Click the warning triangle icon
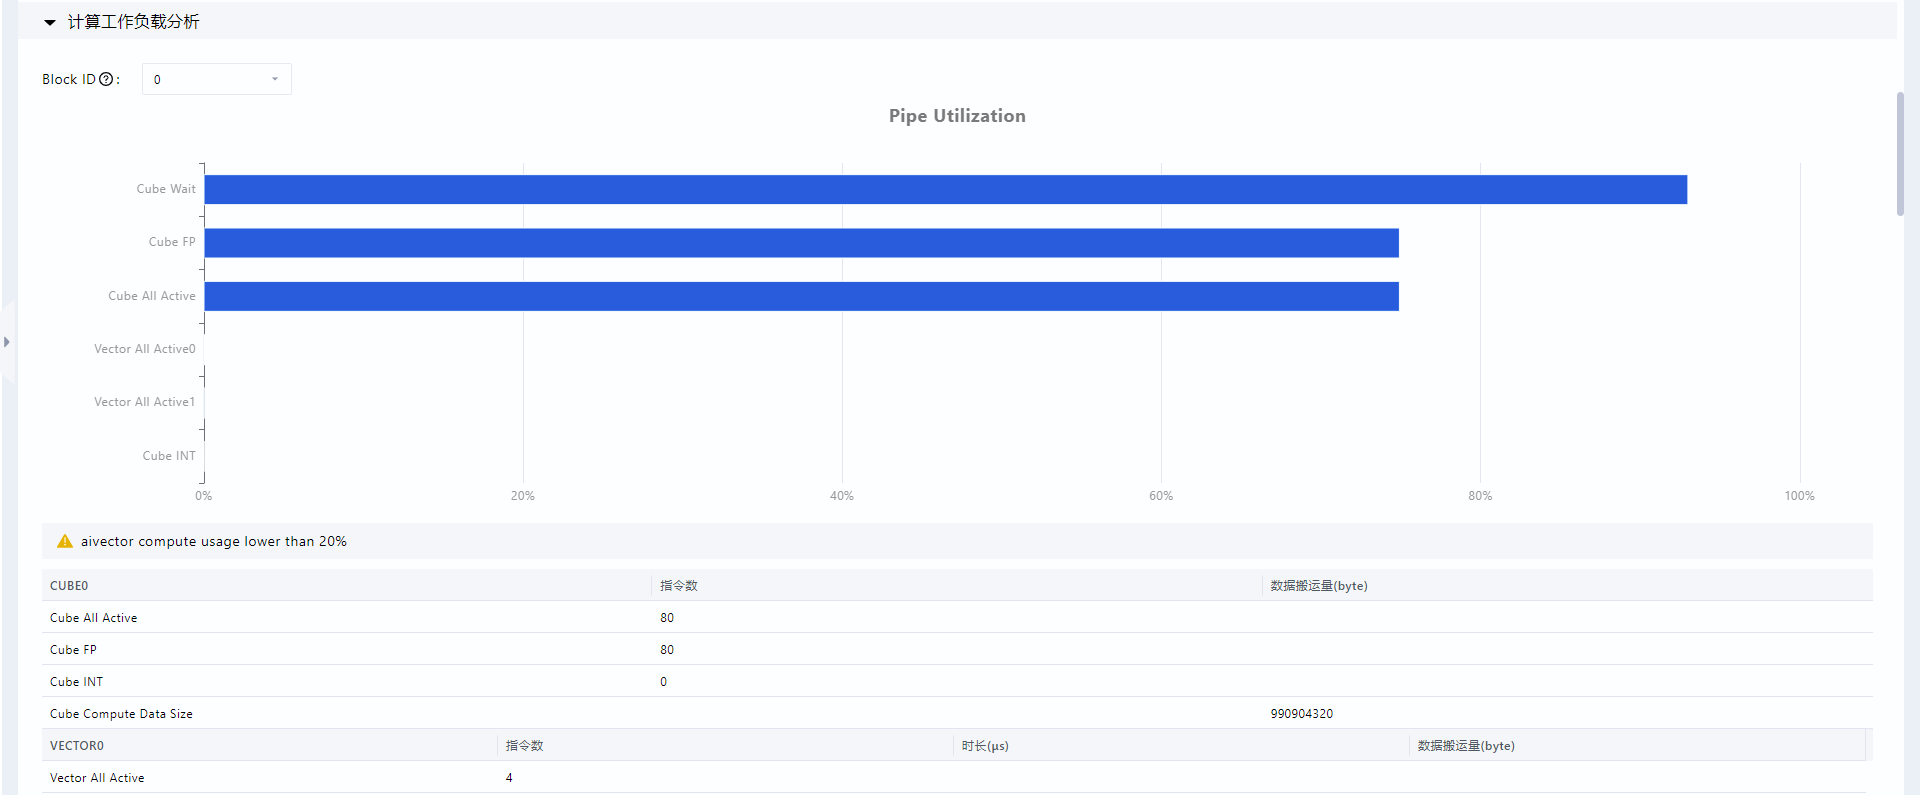 click(x=65, y=541)
